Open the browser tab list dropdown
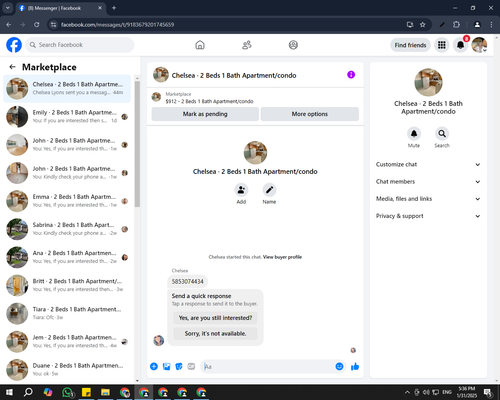500x400 pixels. [x=8, y=8]
